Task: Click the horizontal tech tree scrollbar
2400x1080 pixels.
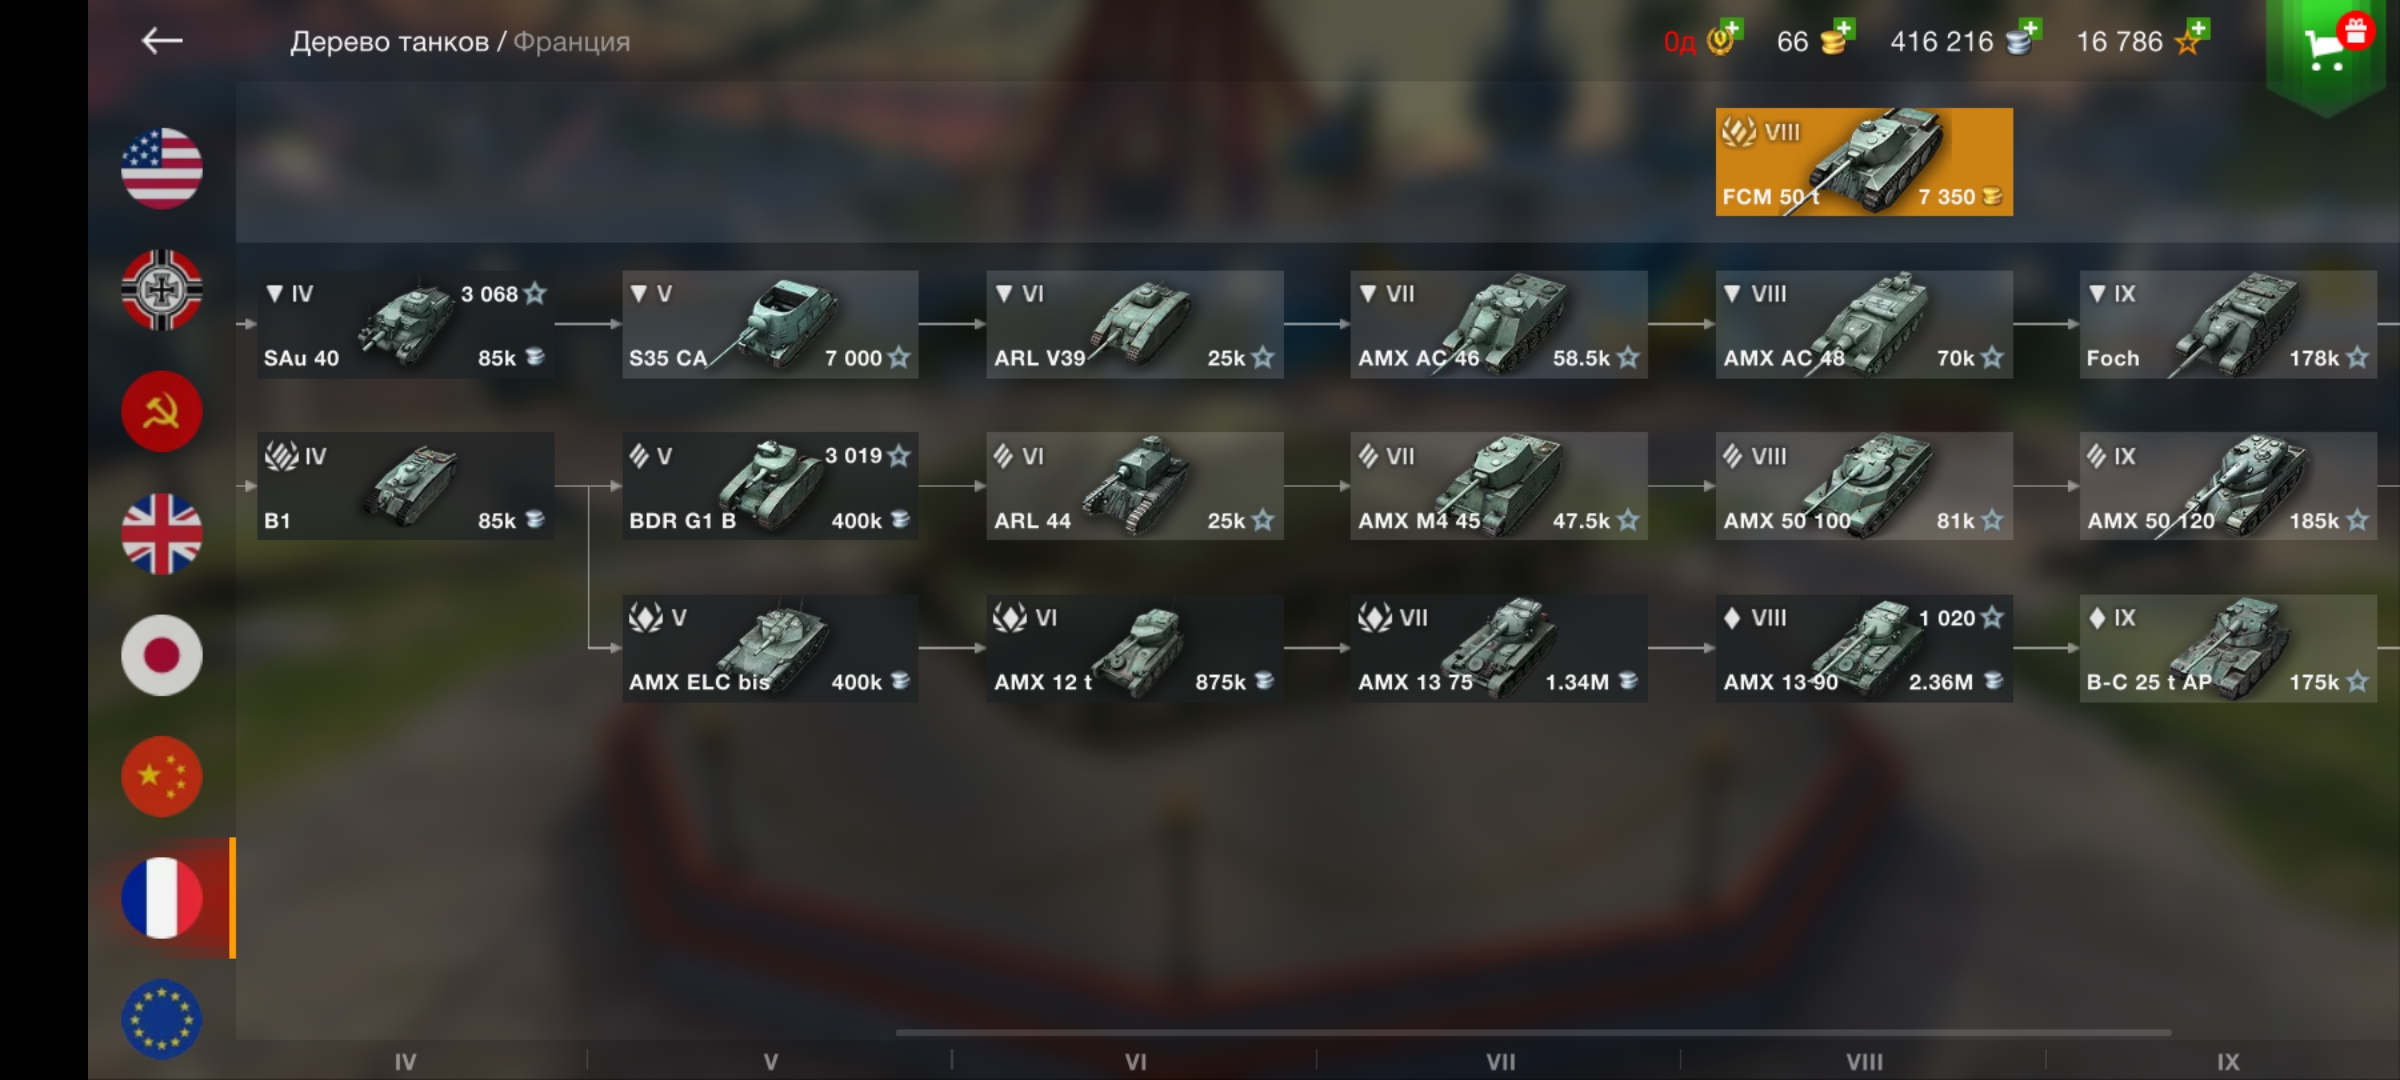Action: 1533,1032
